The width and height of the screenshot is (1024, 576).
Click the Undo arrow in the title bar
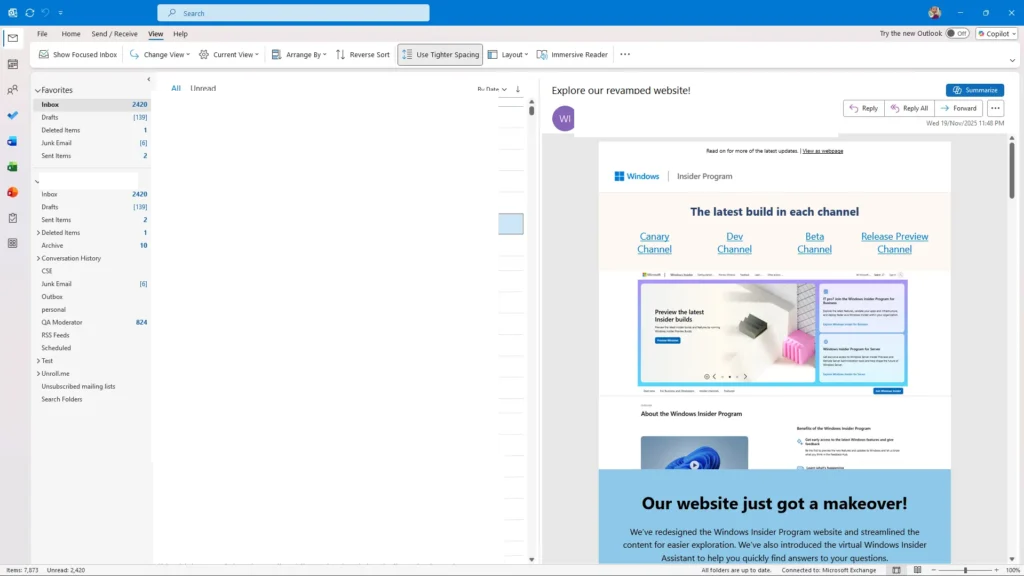coord(45,12)
